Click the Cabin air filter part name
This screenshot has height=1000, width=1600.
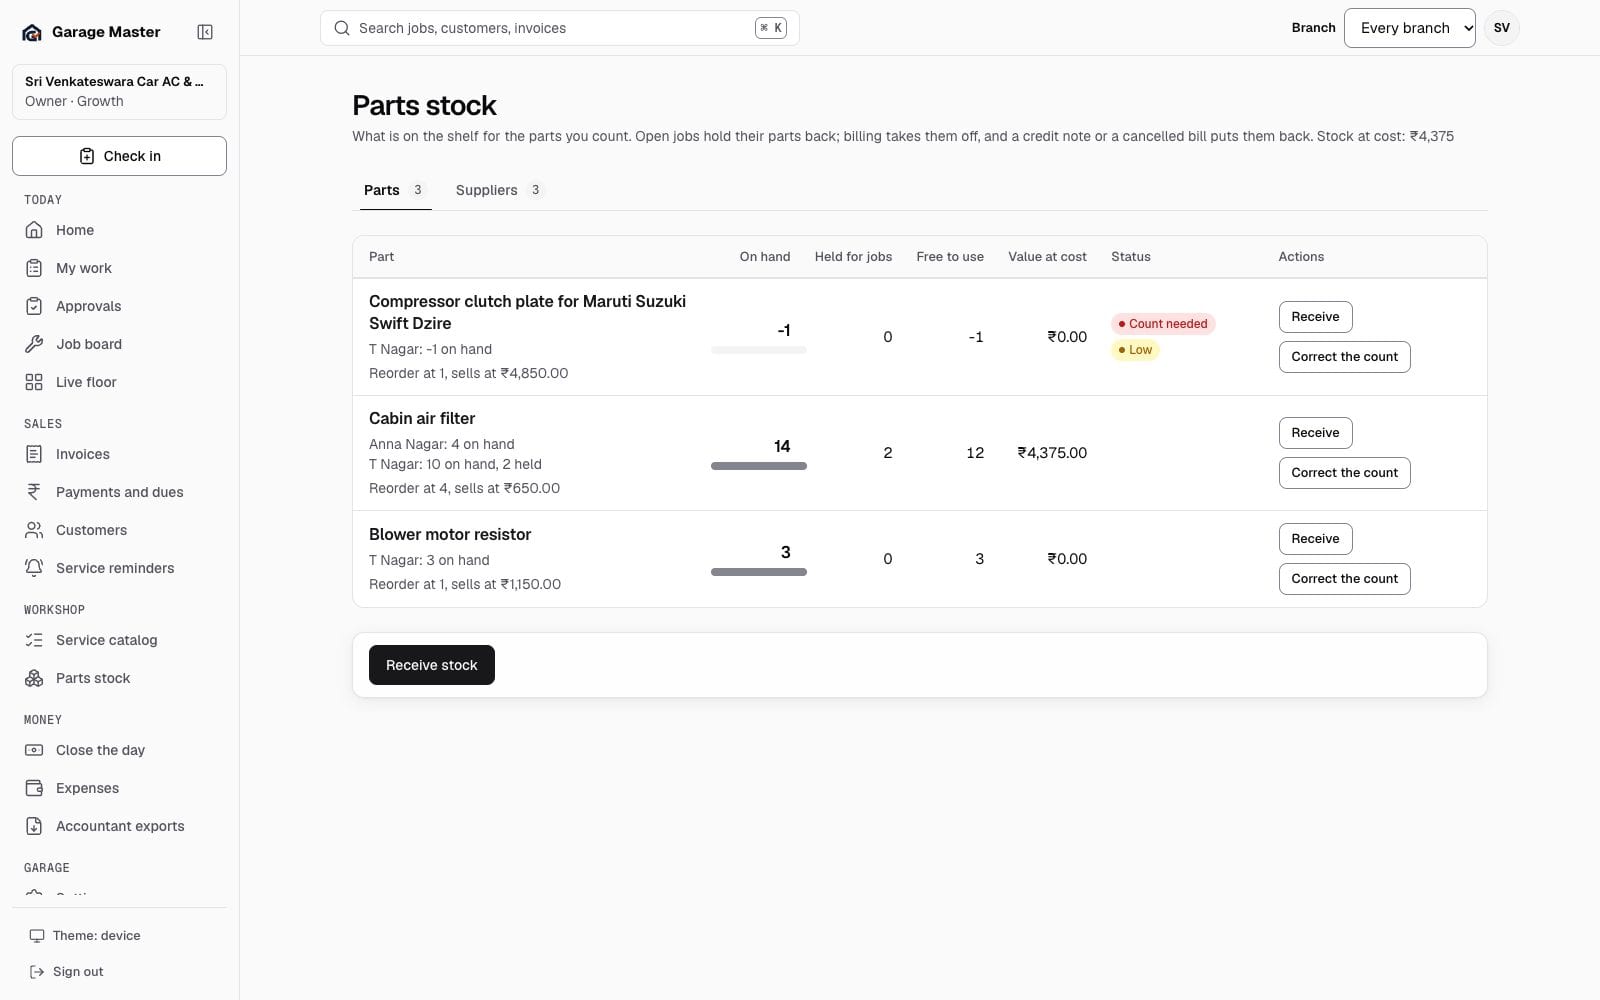click(422, 419)
